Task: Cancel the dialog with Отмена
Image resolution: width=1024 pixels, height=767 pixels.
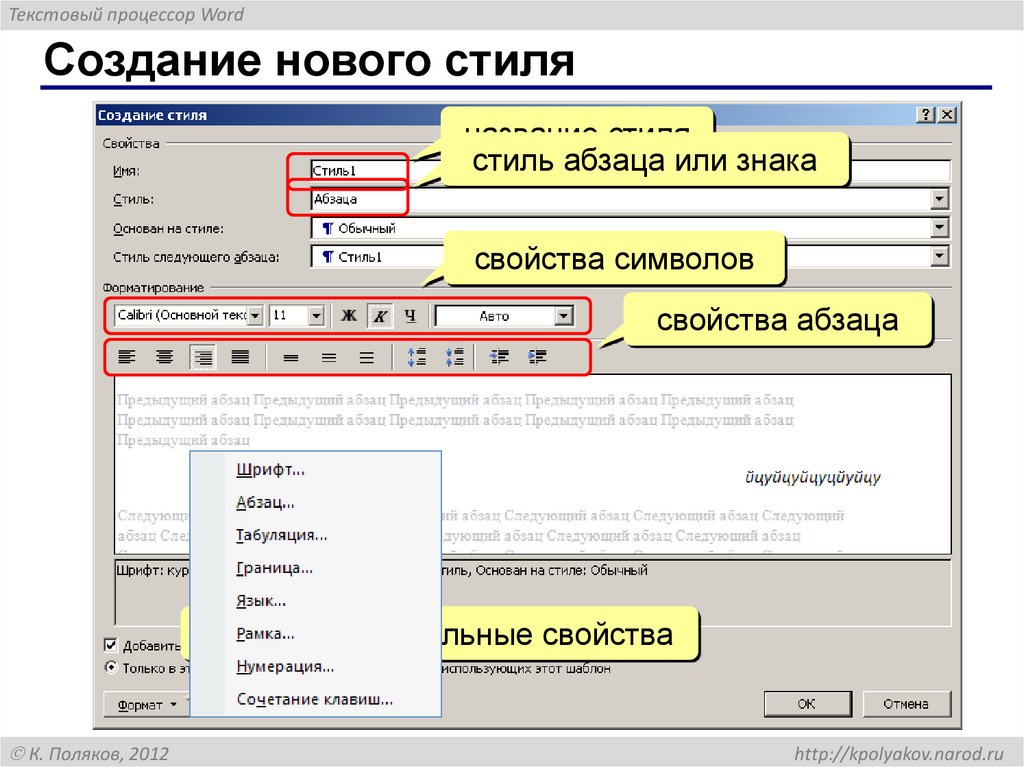Action: [x=906, y=703]
